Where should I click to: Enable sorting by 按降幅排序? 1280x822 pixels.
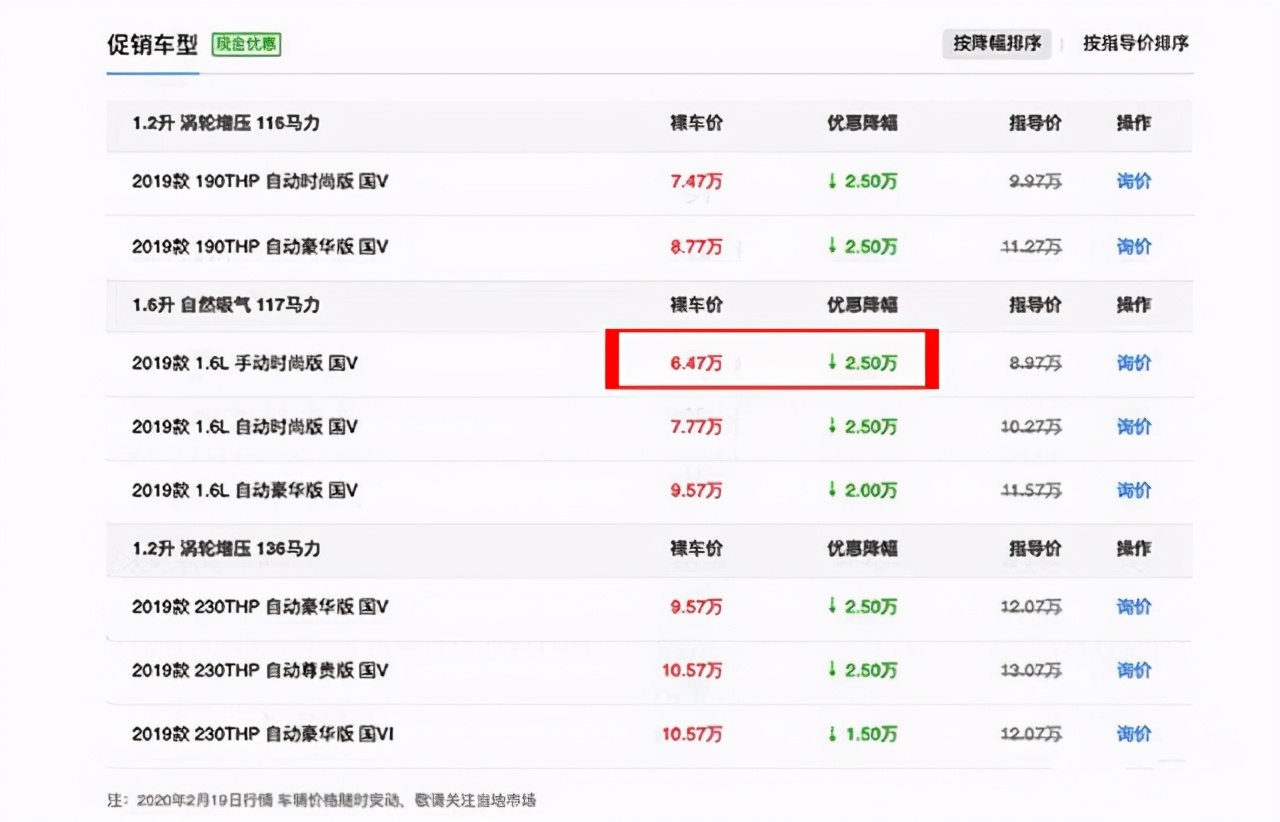point(996,43)
